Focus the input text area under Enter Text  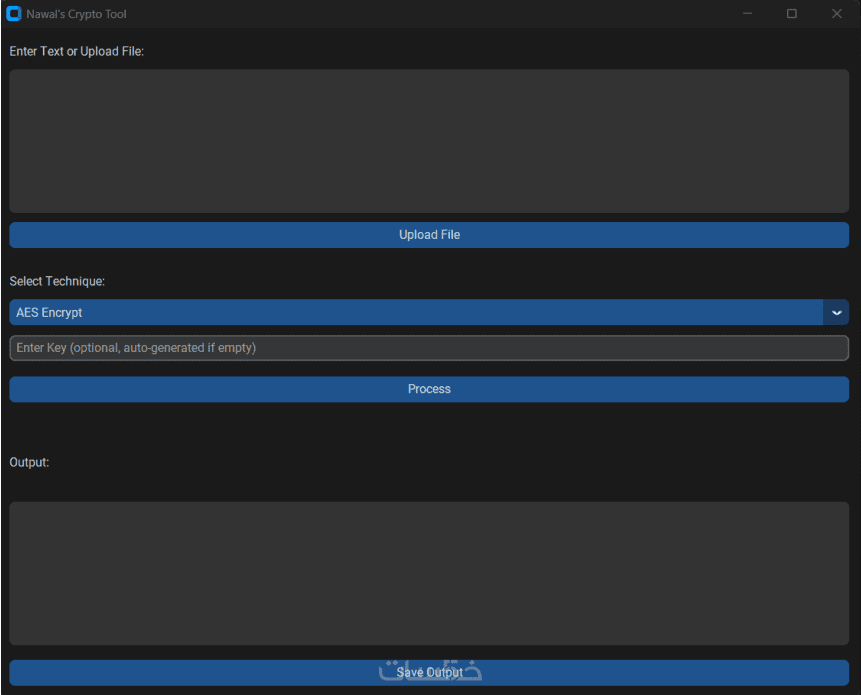point(429,141)
